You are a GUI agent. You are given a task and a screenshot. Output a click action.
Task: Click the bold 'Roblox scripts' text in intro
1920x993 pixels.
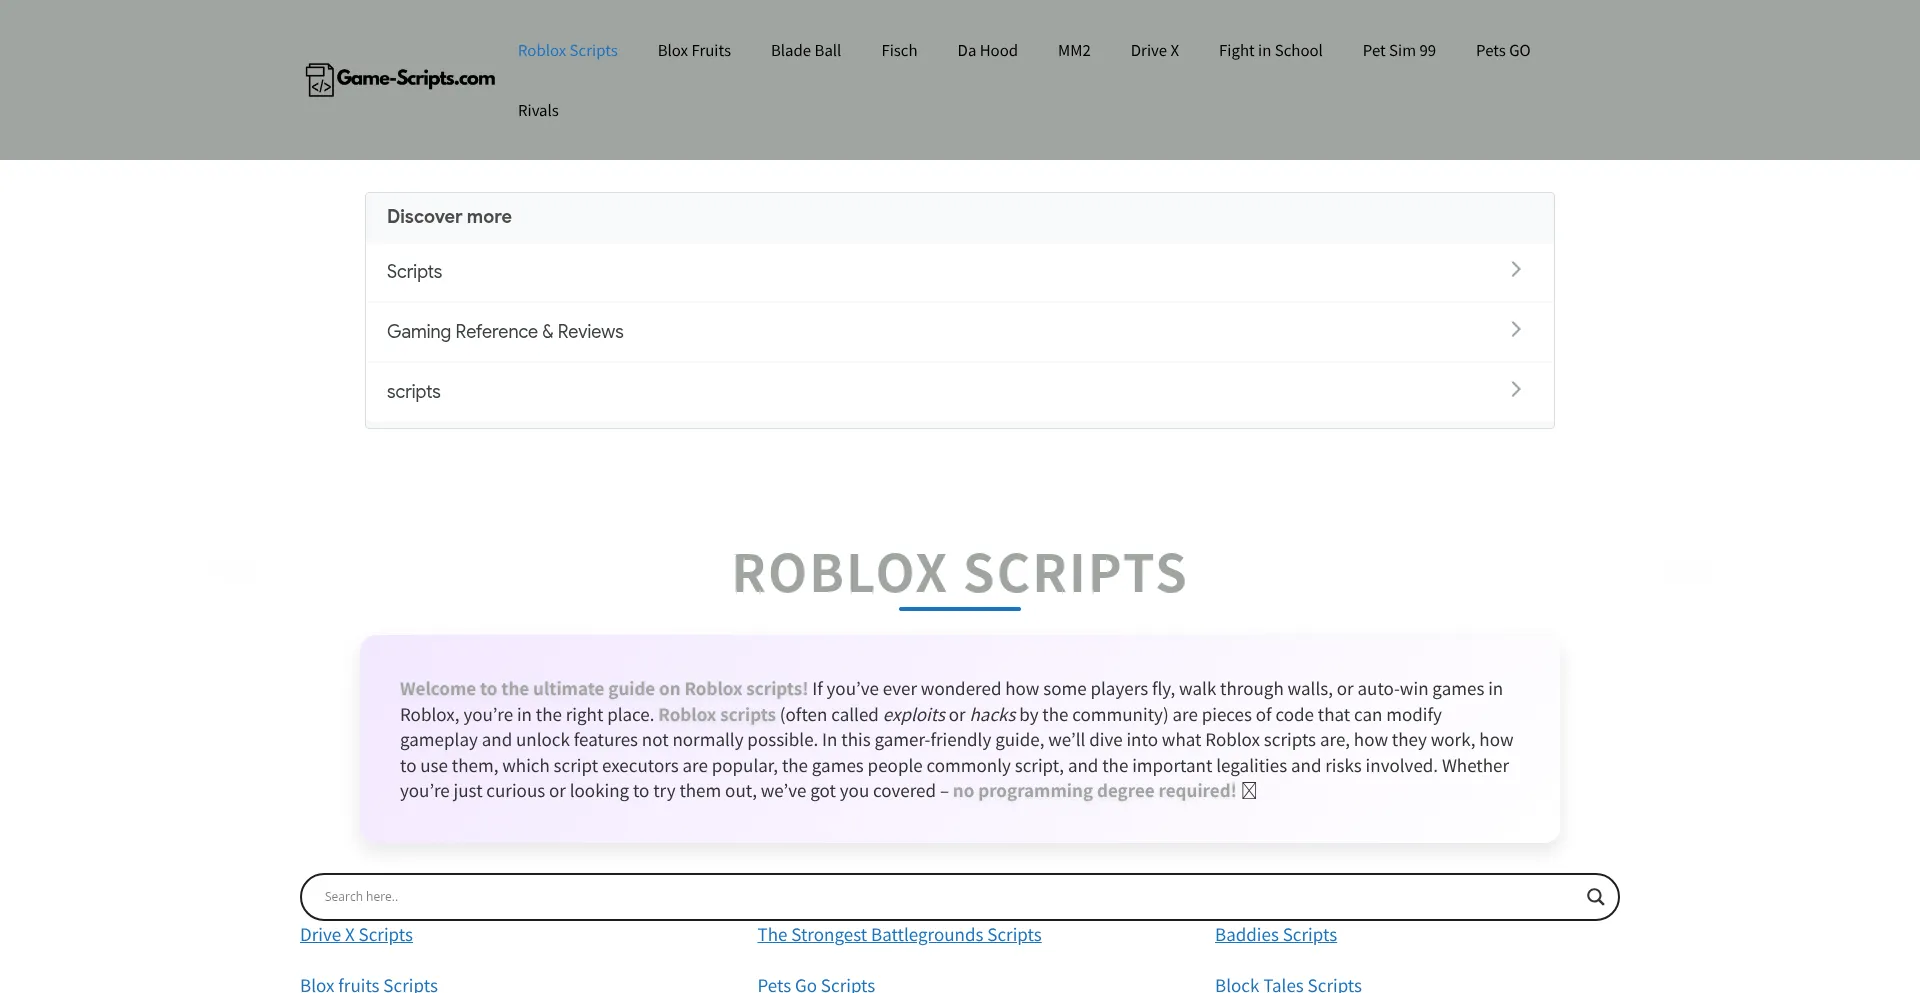click(x=717, y=715)
